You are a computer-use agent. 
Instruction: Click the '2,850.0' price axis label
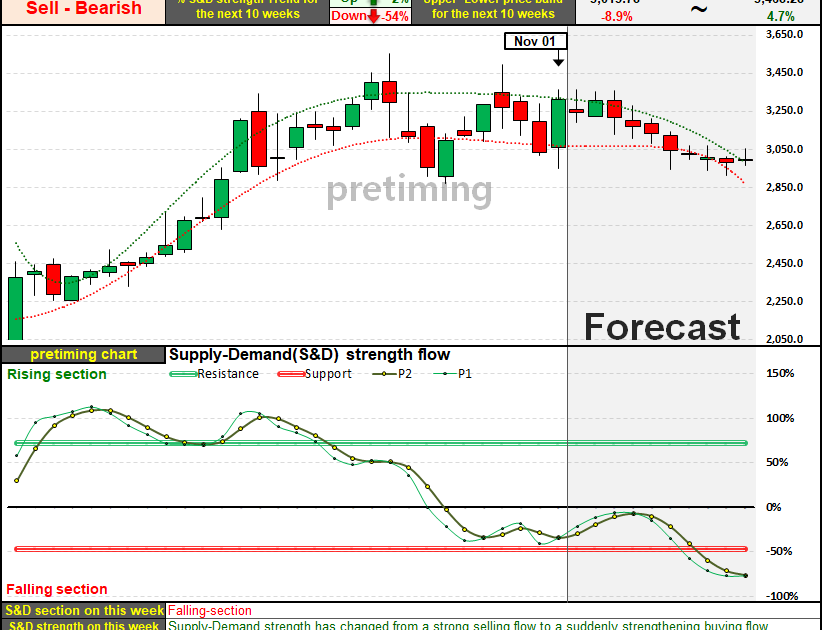784,187
